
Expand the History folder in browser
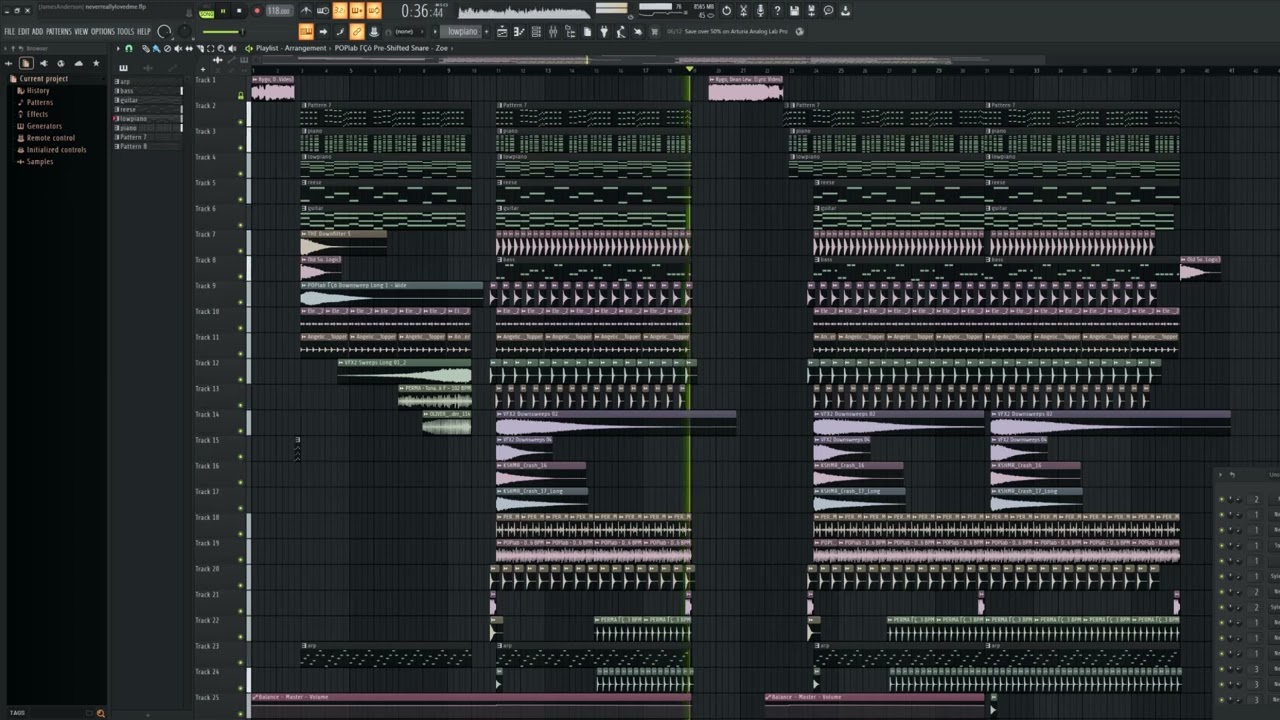tap(38, 91)
